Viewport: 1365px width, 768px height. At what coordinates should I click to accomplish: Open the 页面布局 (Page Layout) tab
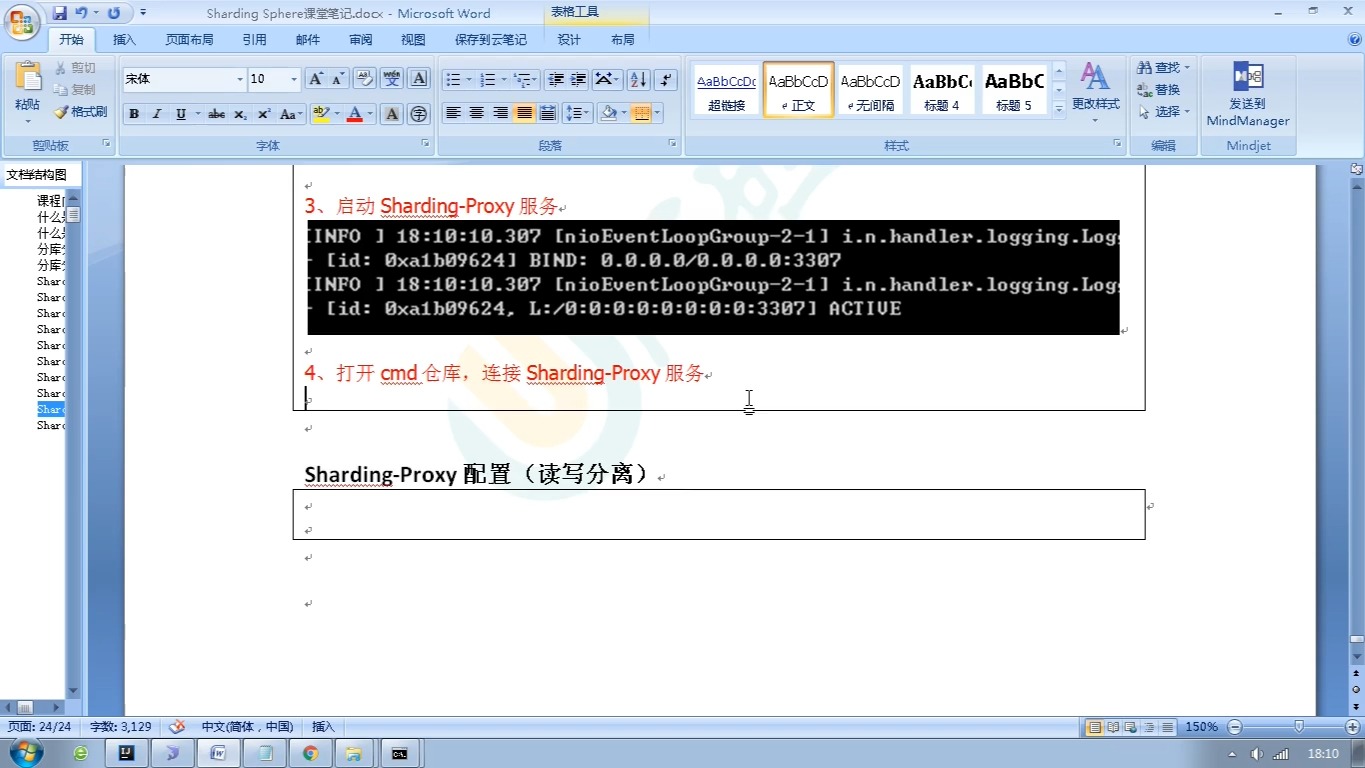tap(189, 40)
